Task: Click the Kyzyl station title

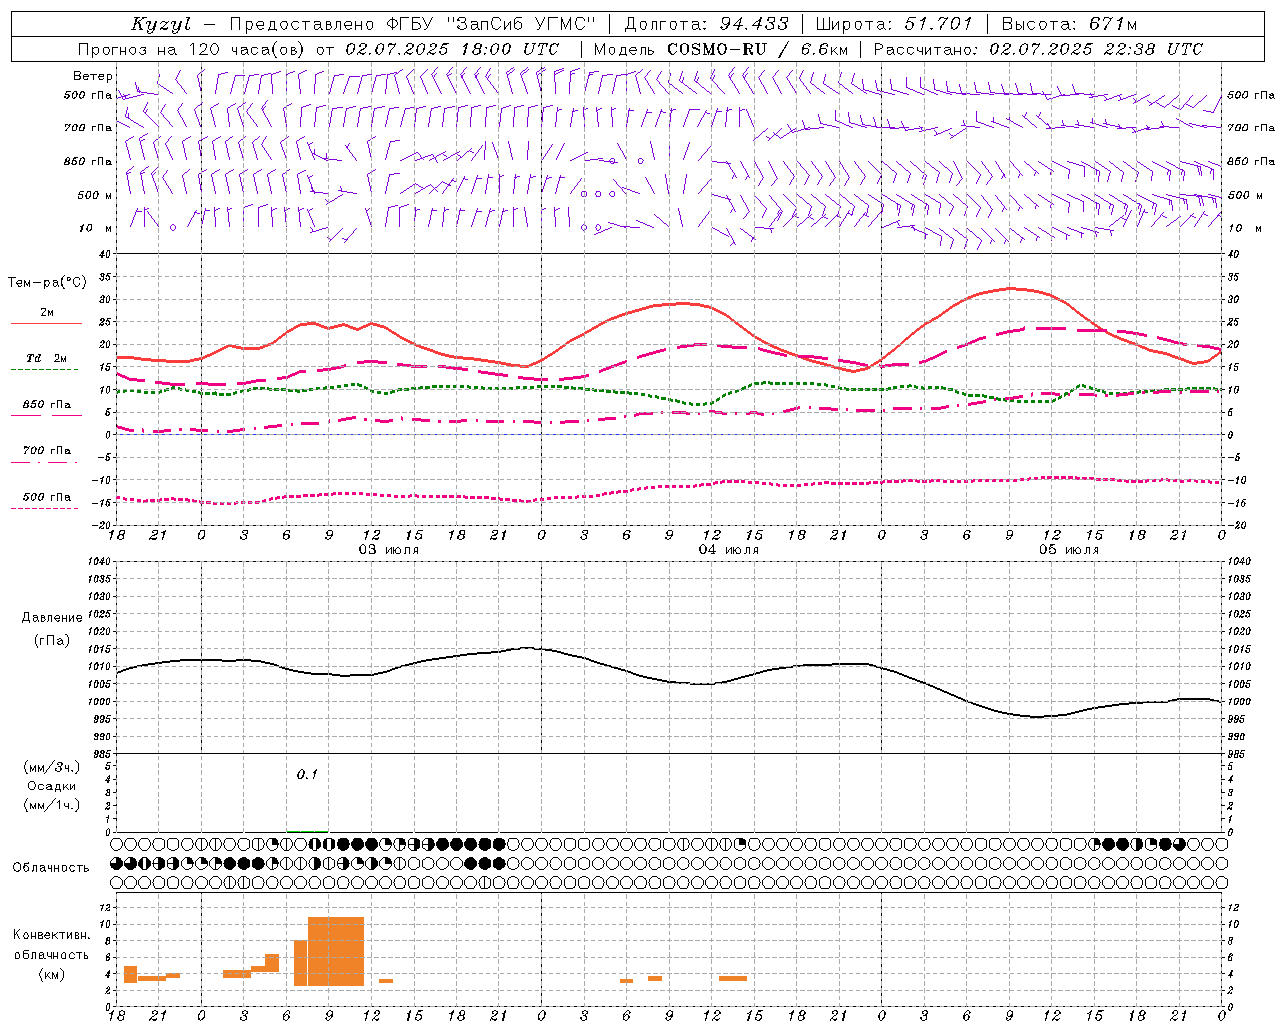Action: coord(161,24)
